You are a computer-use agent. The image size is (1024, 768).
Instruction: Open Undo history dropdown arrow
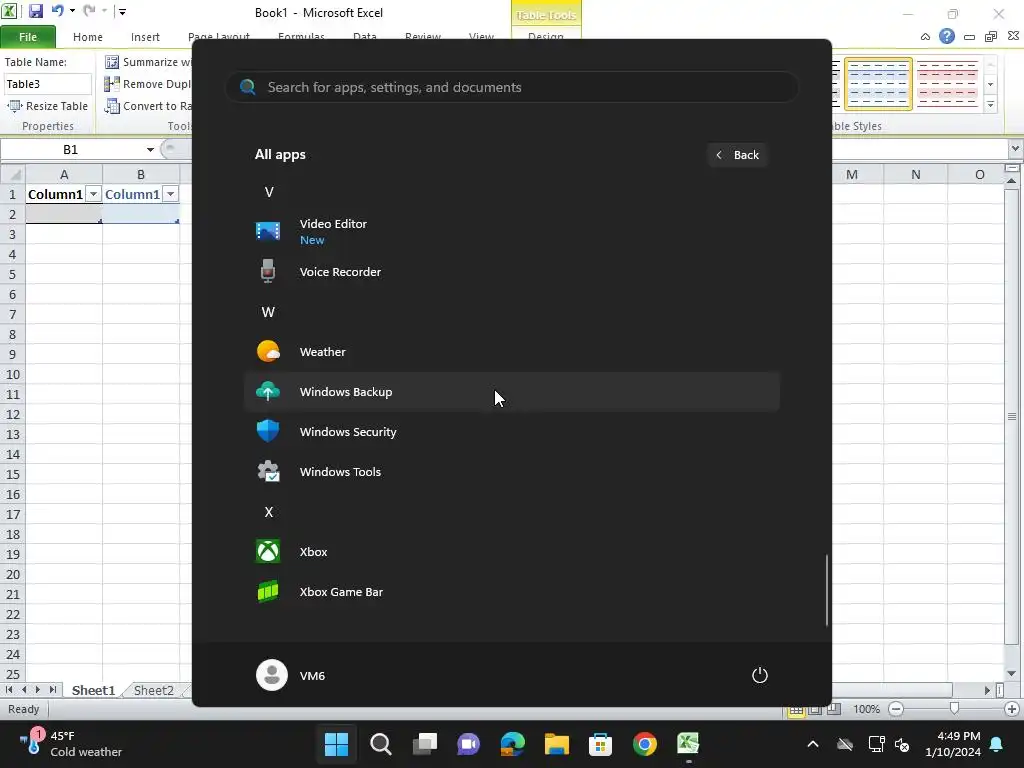coord(72,11)
